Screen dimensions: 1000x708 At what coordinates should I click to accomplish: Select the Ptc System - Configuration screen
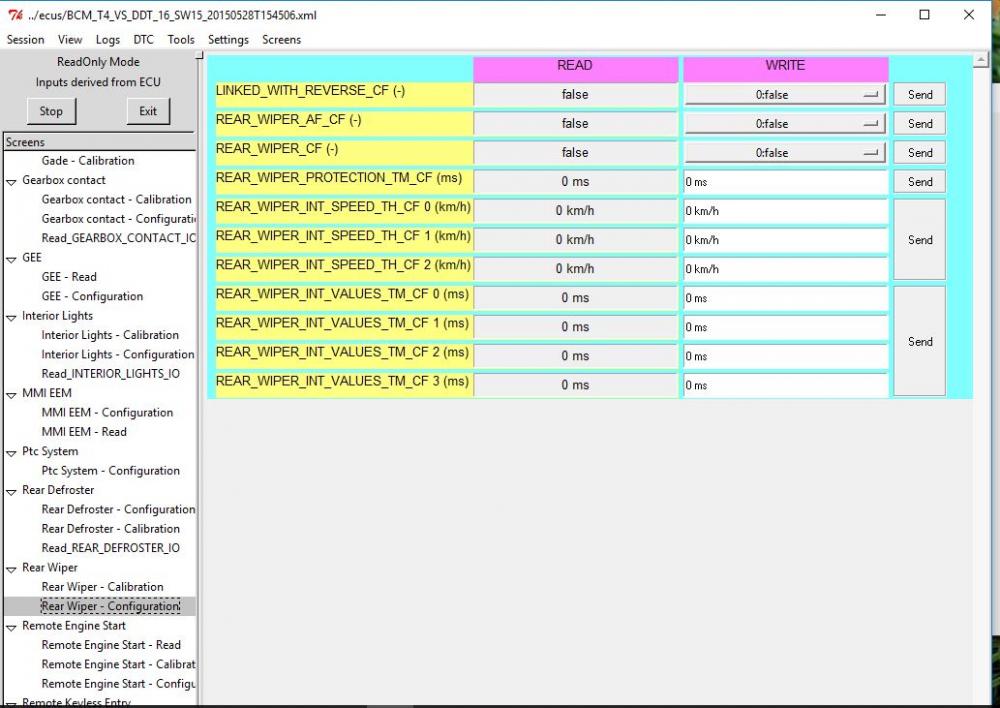pyautogui.click(x=110, y=471)
